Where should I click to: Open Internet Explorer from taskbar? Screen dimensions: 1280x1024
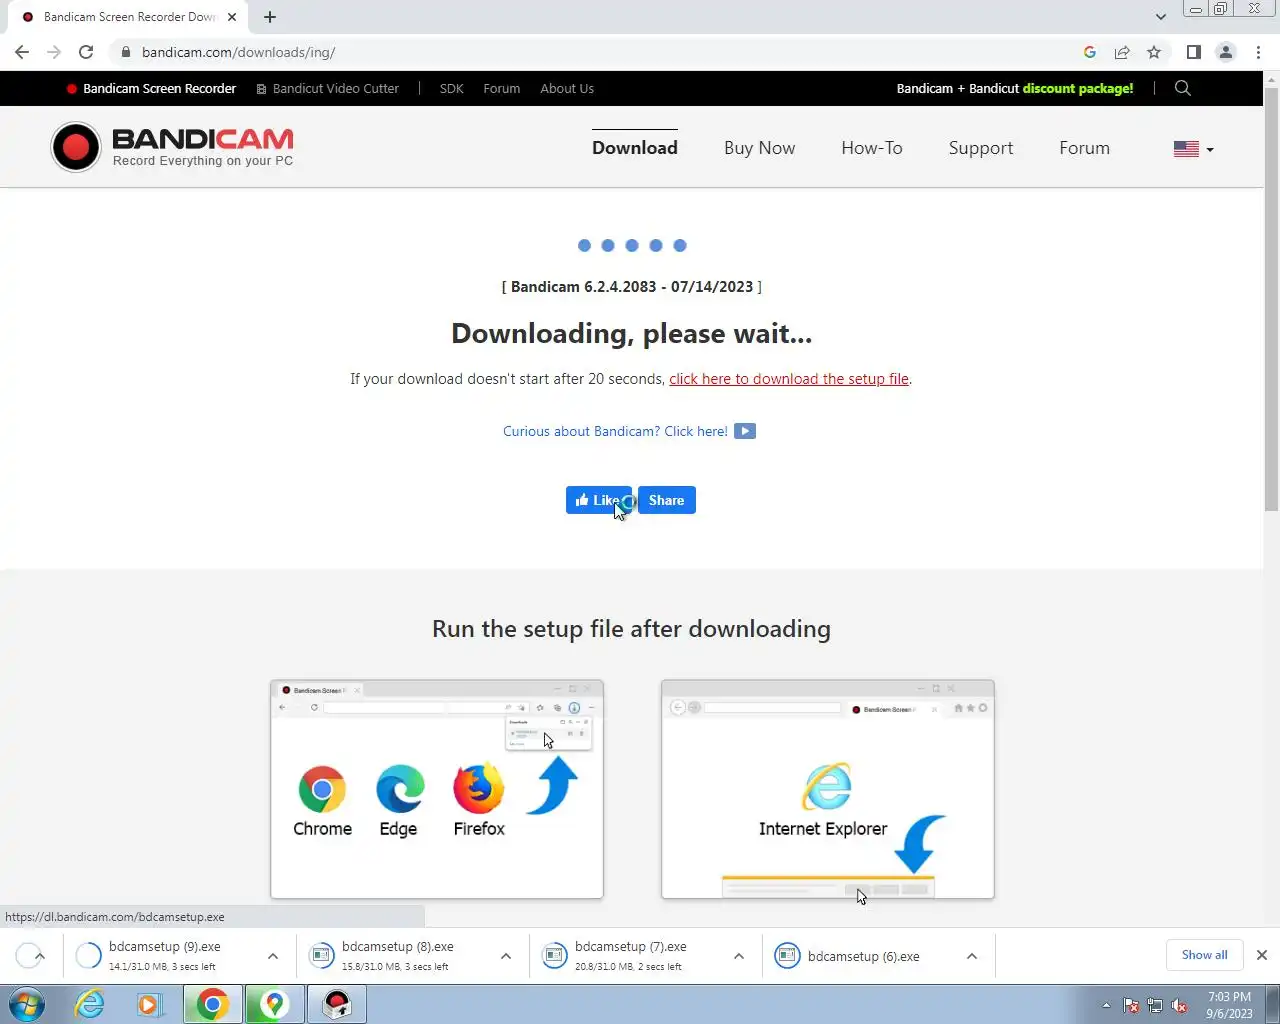pyautogui.click(x=90, y=1004)
